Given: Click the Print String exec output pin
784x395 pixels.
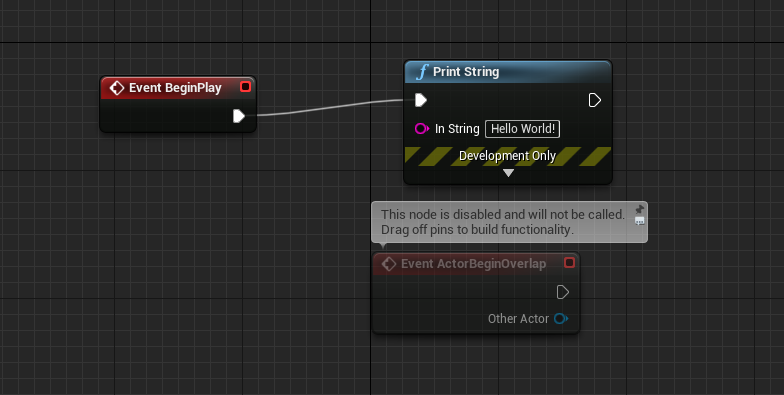Looking at the screenshot, I should tap(594, 100).
